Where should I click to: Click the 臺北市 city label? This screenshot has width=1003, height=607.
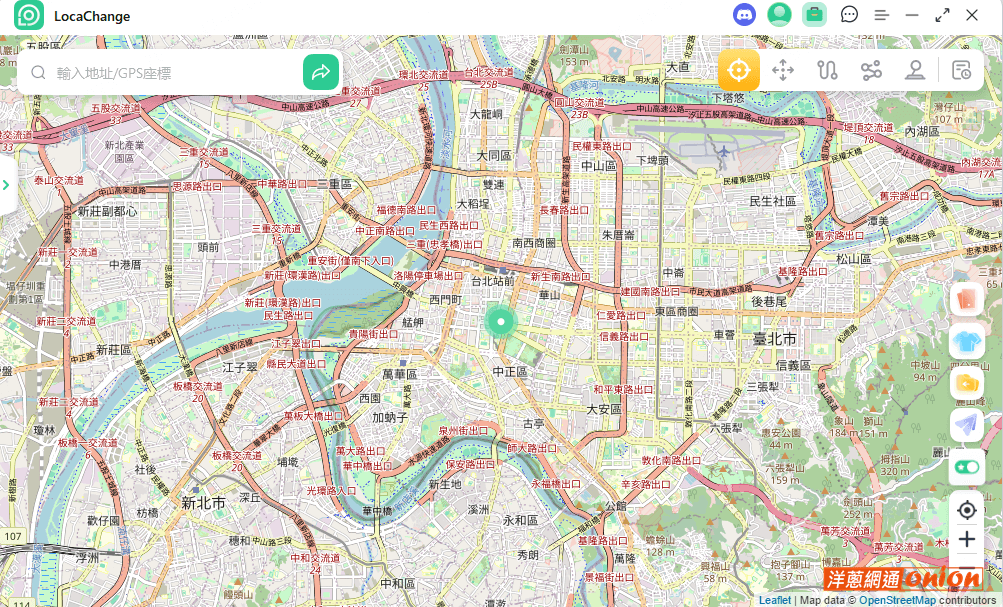775,339
